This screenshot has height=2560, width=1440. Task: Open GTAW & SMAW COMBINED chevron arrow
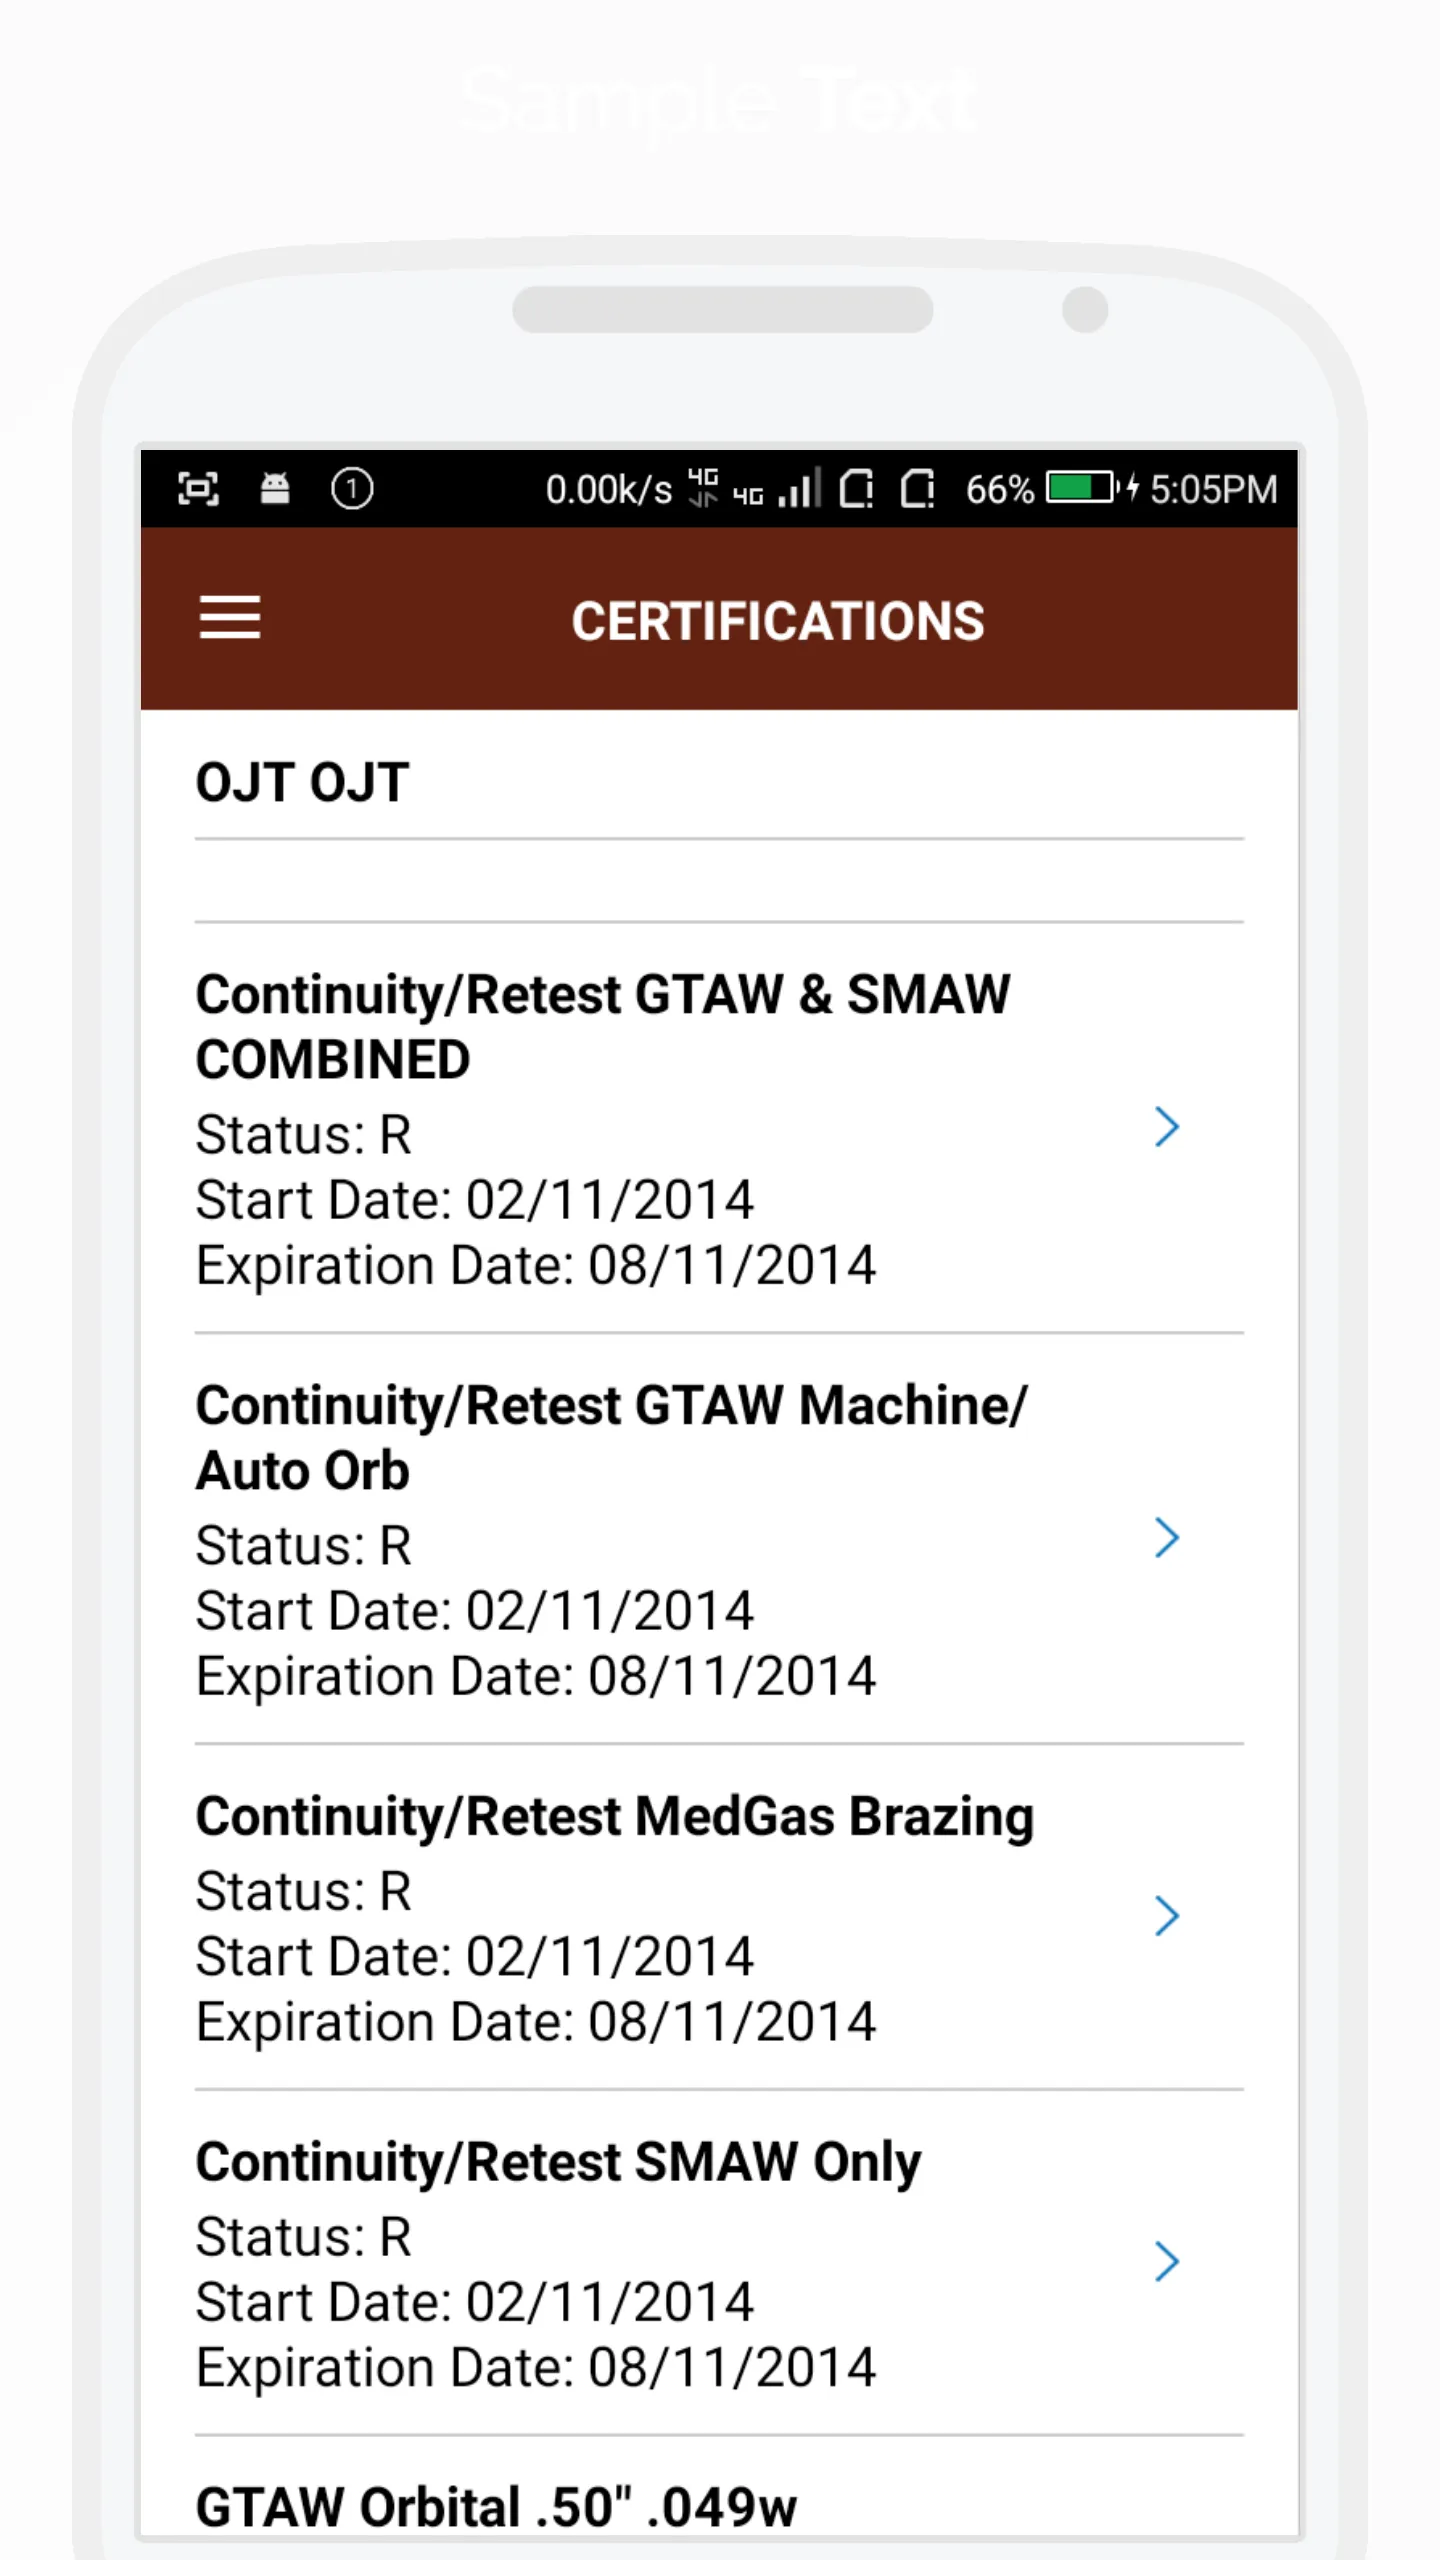(x=1166, y=1127)
